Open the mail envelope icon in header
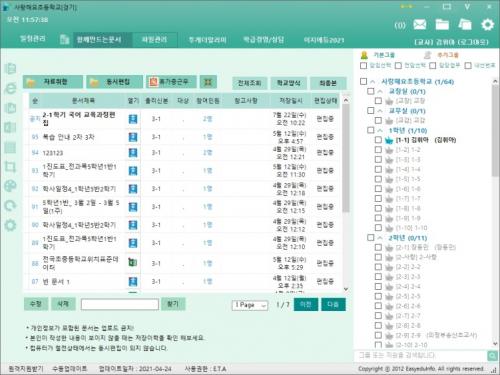500x375 pixels. pyautogui.click(x=420, y=24)
